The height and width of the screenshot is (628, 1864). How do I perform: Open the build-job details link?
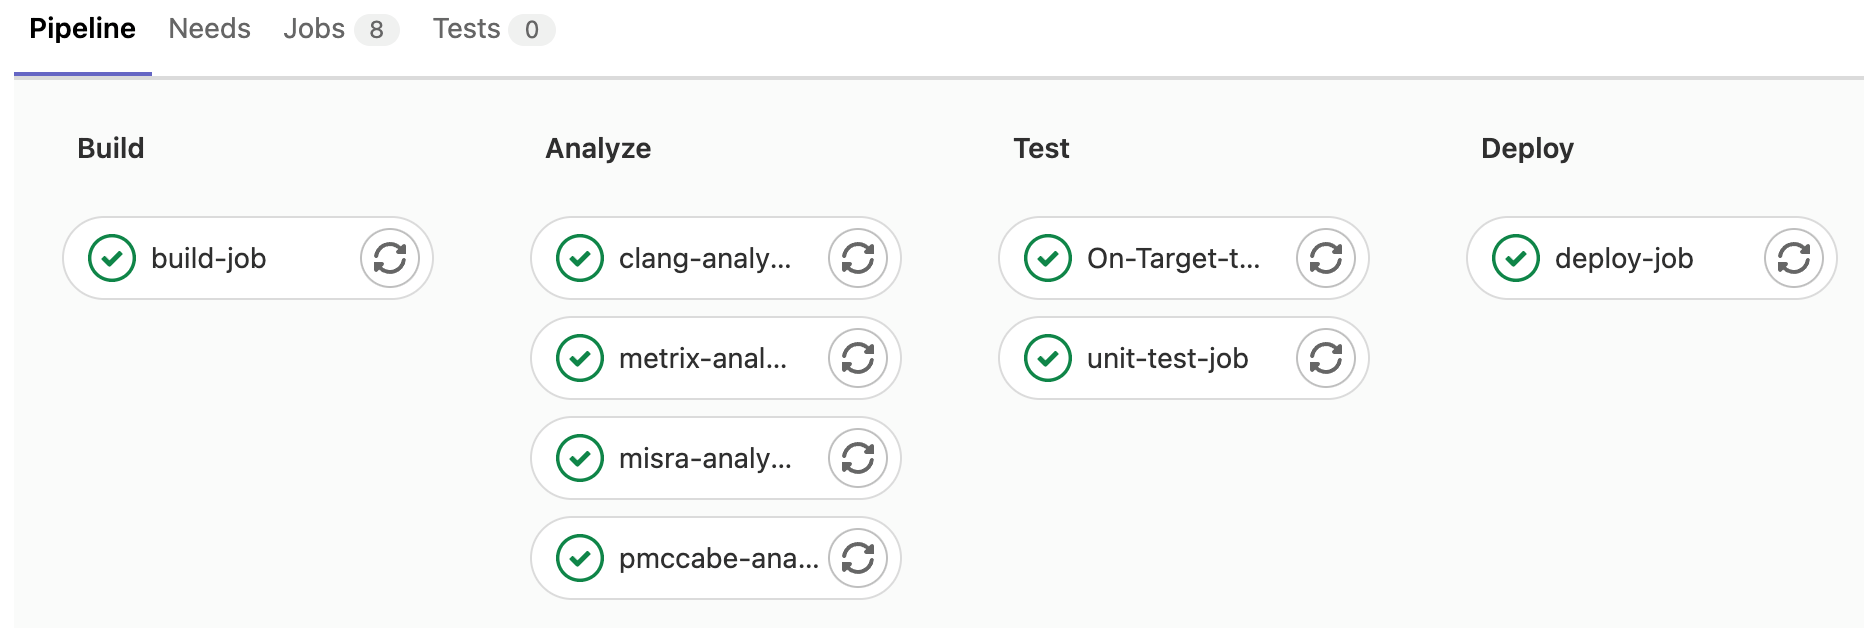click(x=209, y=258)
